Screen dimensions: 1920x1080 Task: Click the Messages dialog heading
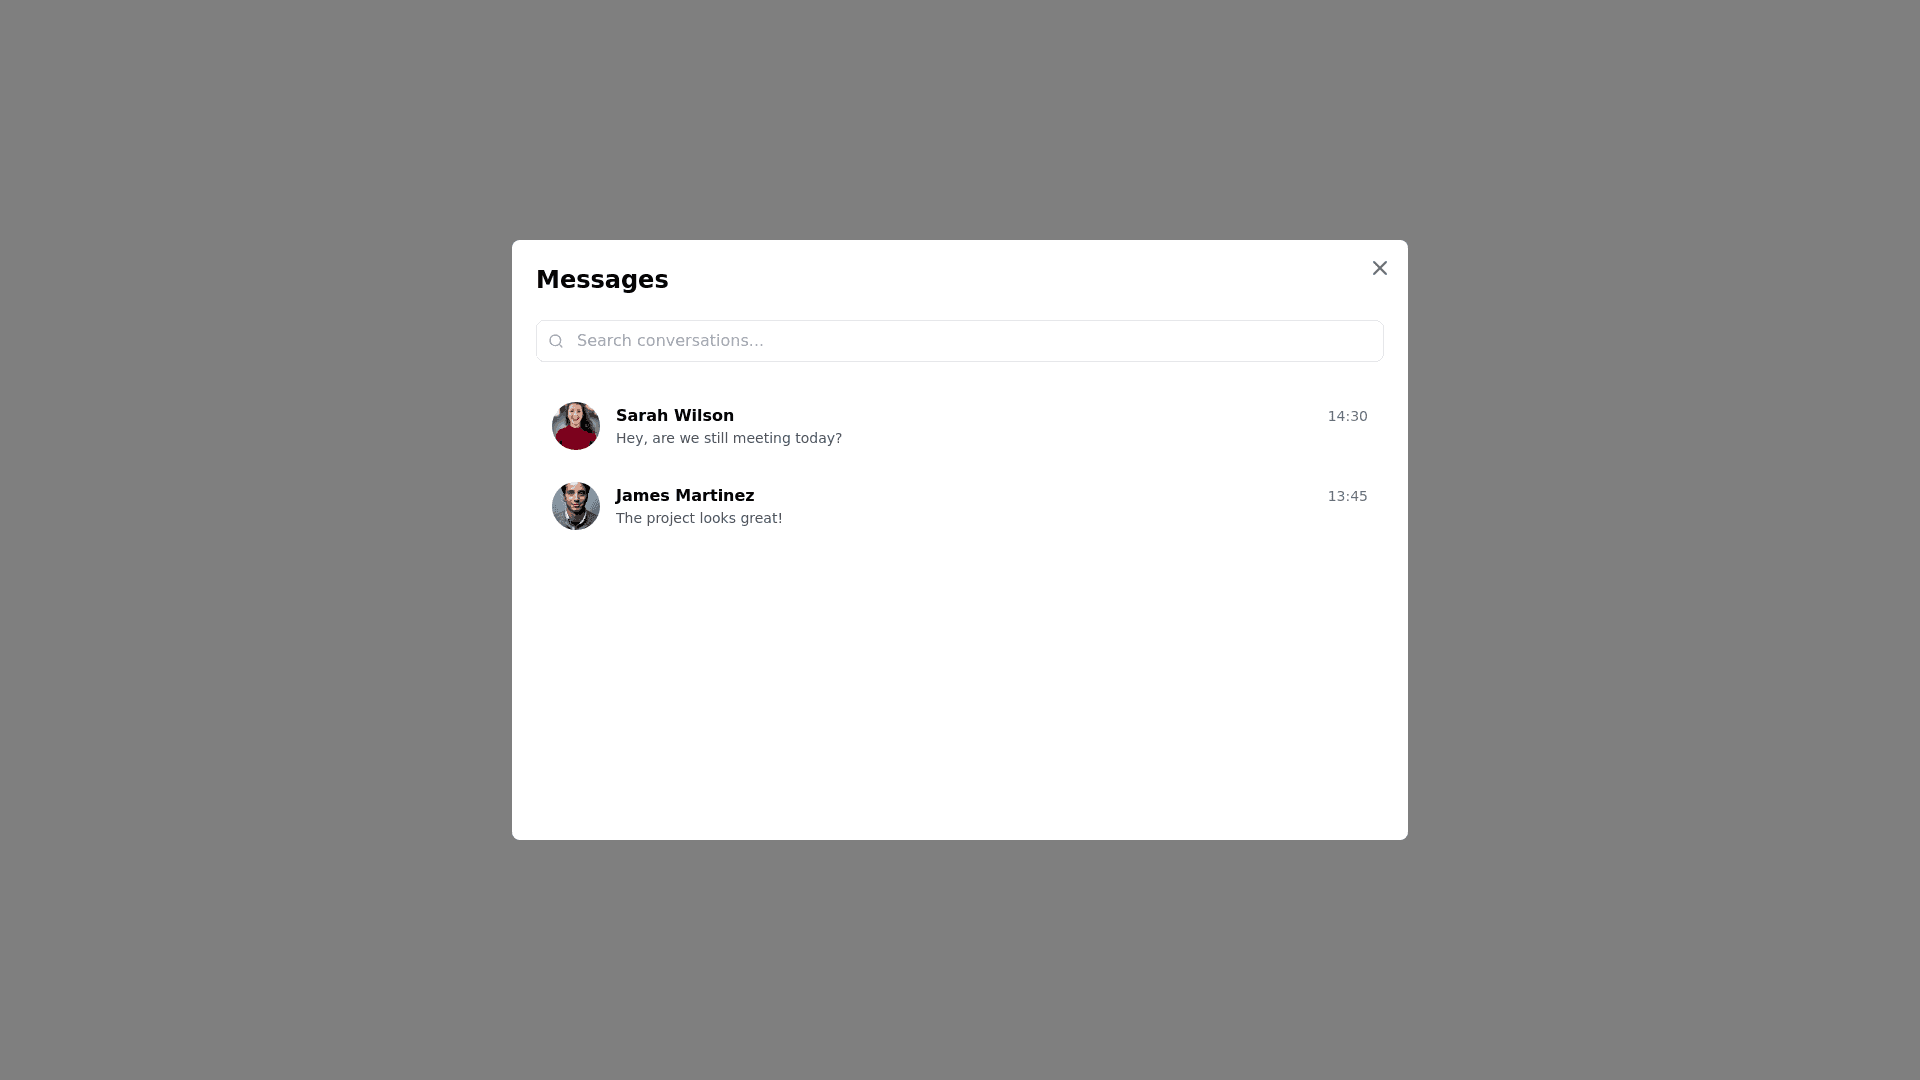click(x=602, y=280)
